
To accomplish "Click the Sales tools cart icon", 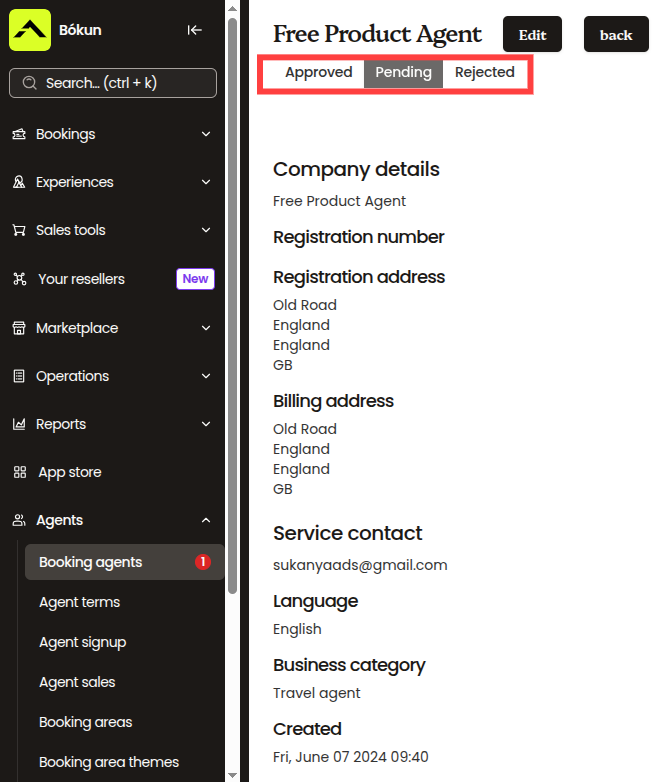I will (19, 230).
